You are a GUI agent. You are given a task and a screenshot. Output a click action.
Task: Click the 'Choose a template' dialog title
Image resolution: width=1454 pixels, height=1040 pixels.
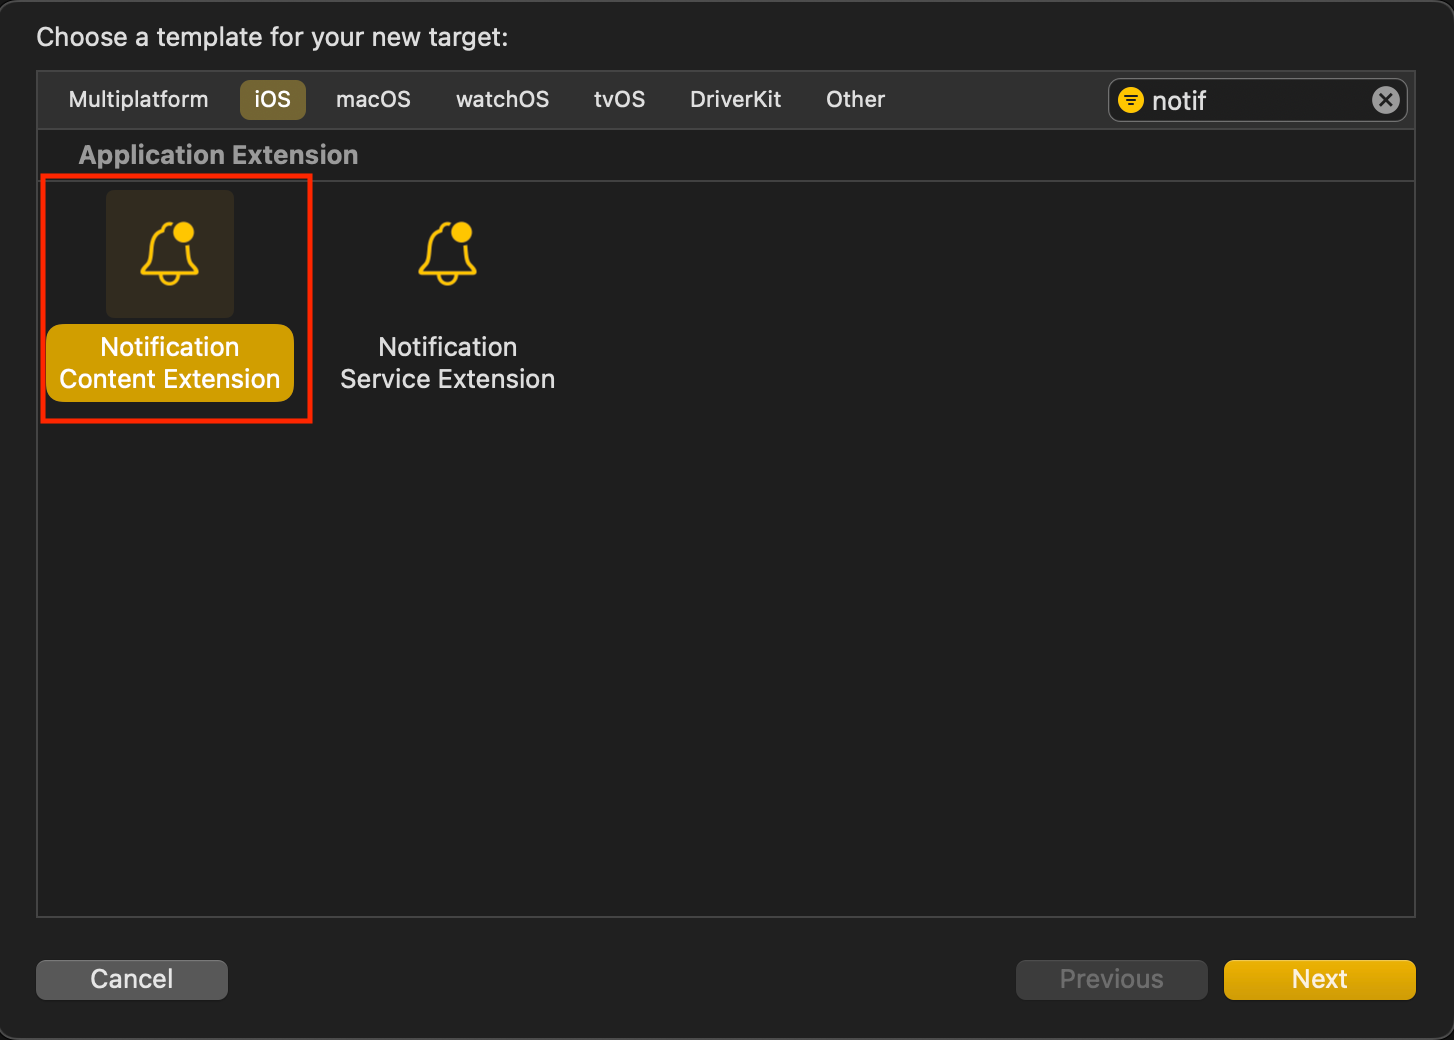point(272,38)
